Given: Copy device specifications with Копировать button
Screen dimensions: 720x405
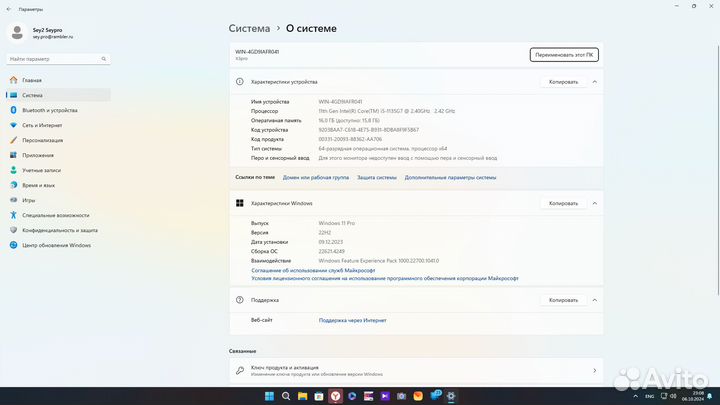Looking at the screenshot, I should [x=563, y=82].
